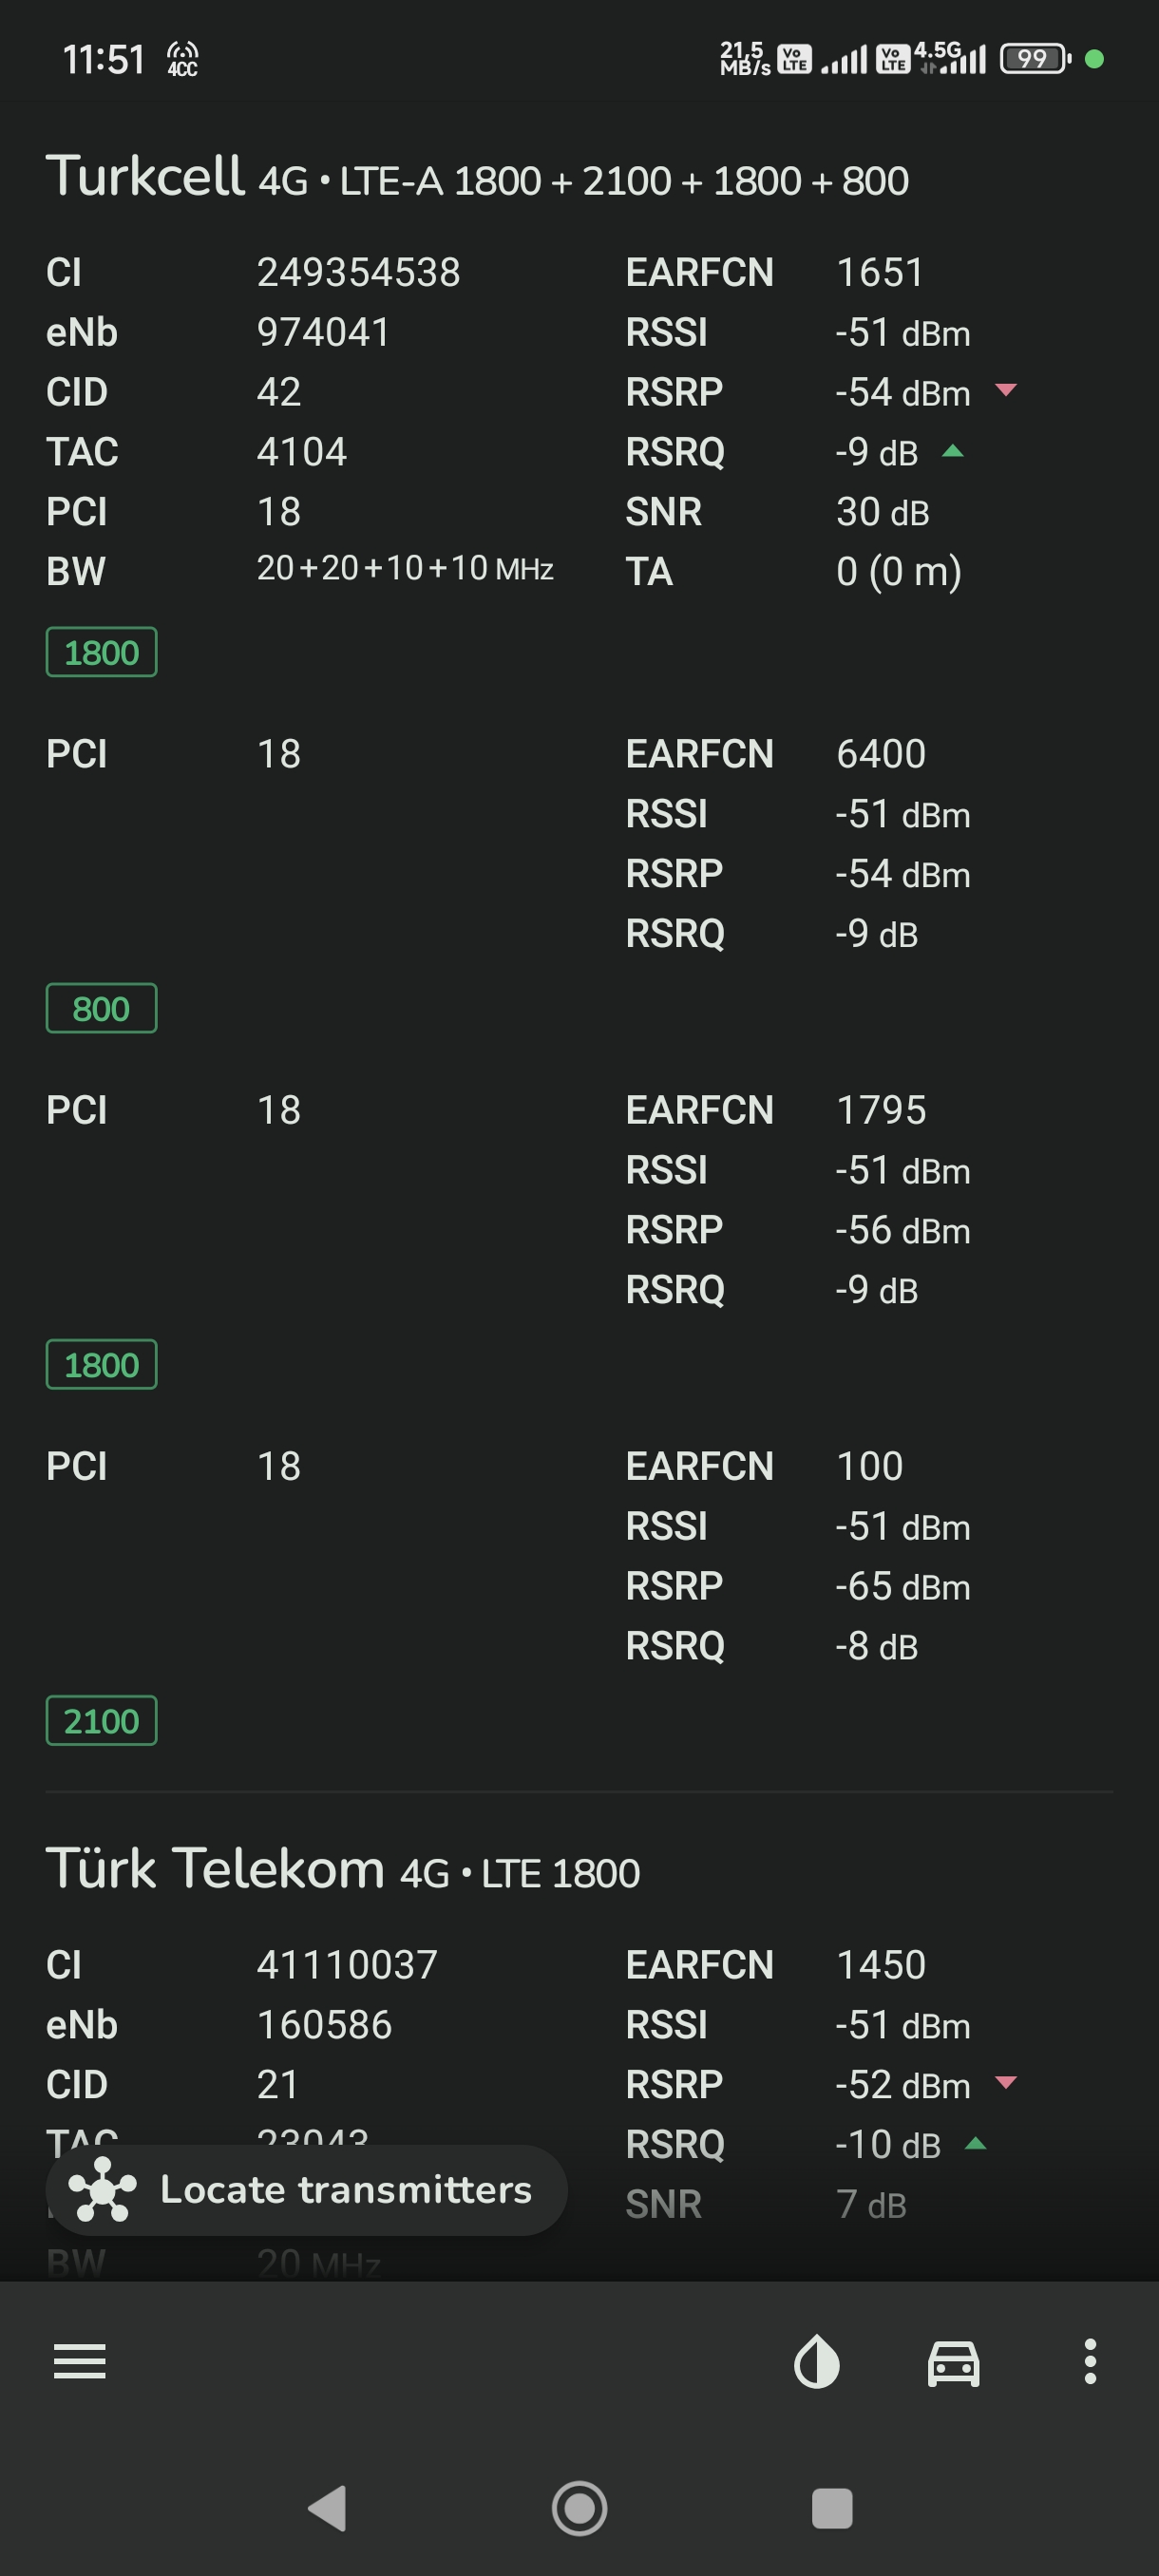1159x2576 pixels.
Task: Tap the Türk Telekom 4G LTE header
Action: 343,1869
